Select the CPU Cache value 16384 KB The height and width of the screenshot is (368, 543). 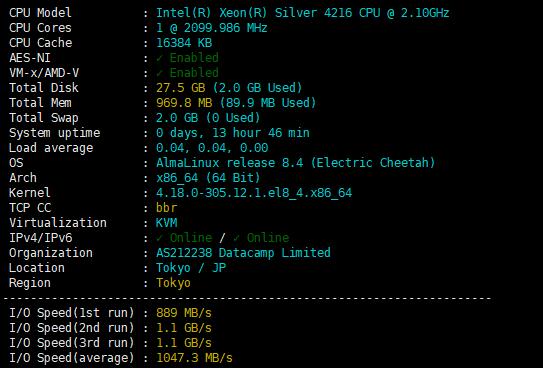coord(184,43)
